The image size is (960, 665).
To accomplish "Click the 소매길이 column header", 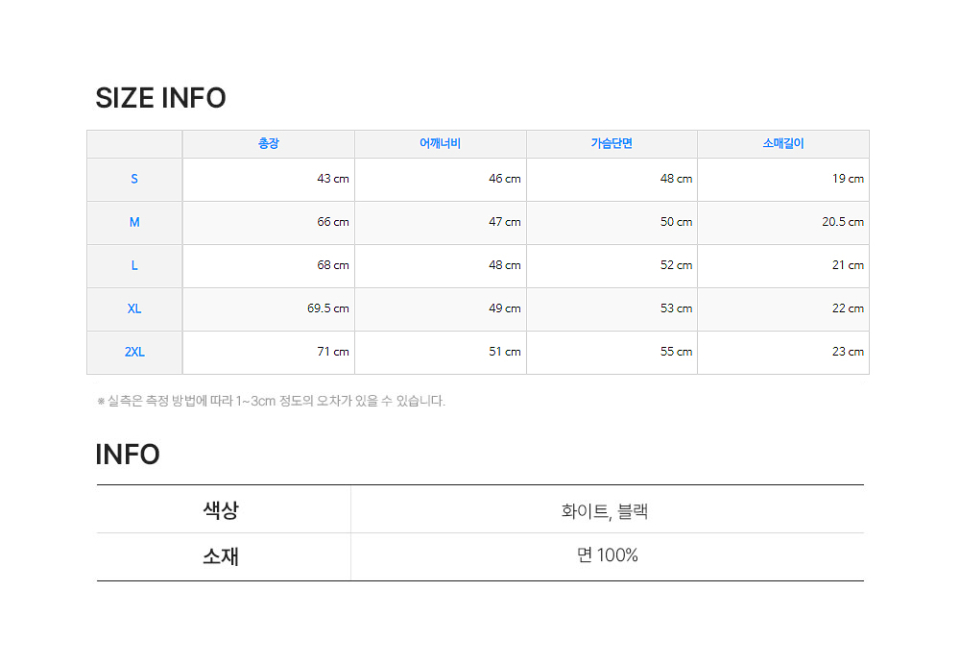I will point(783,144).
